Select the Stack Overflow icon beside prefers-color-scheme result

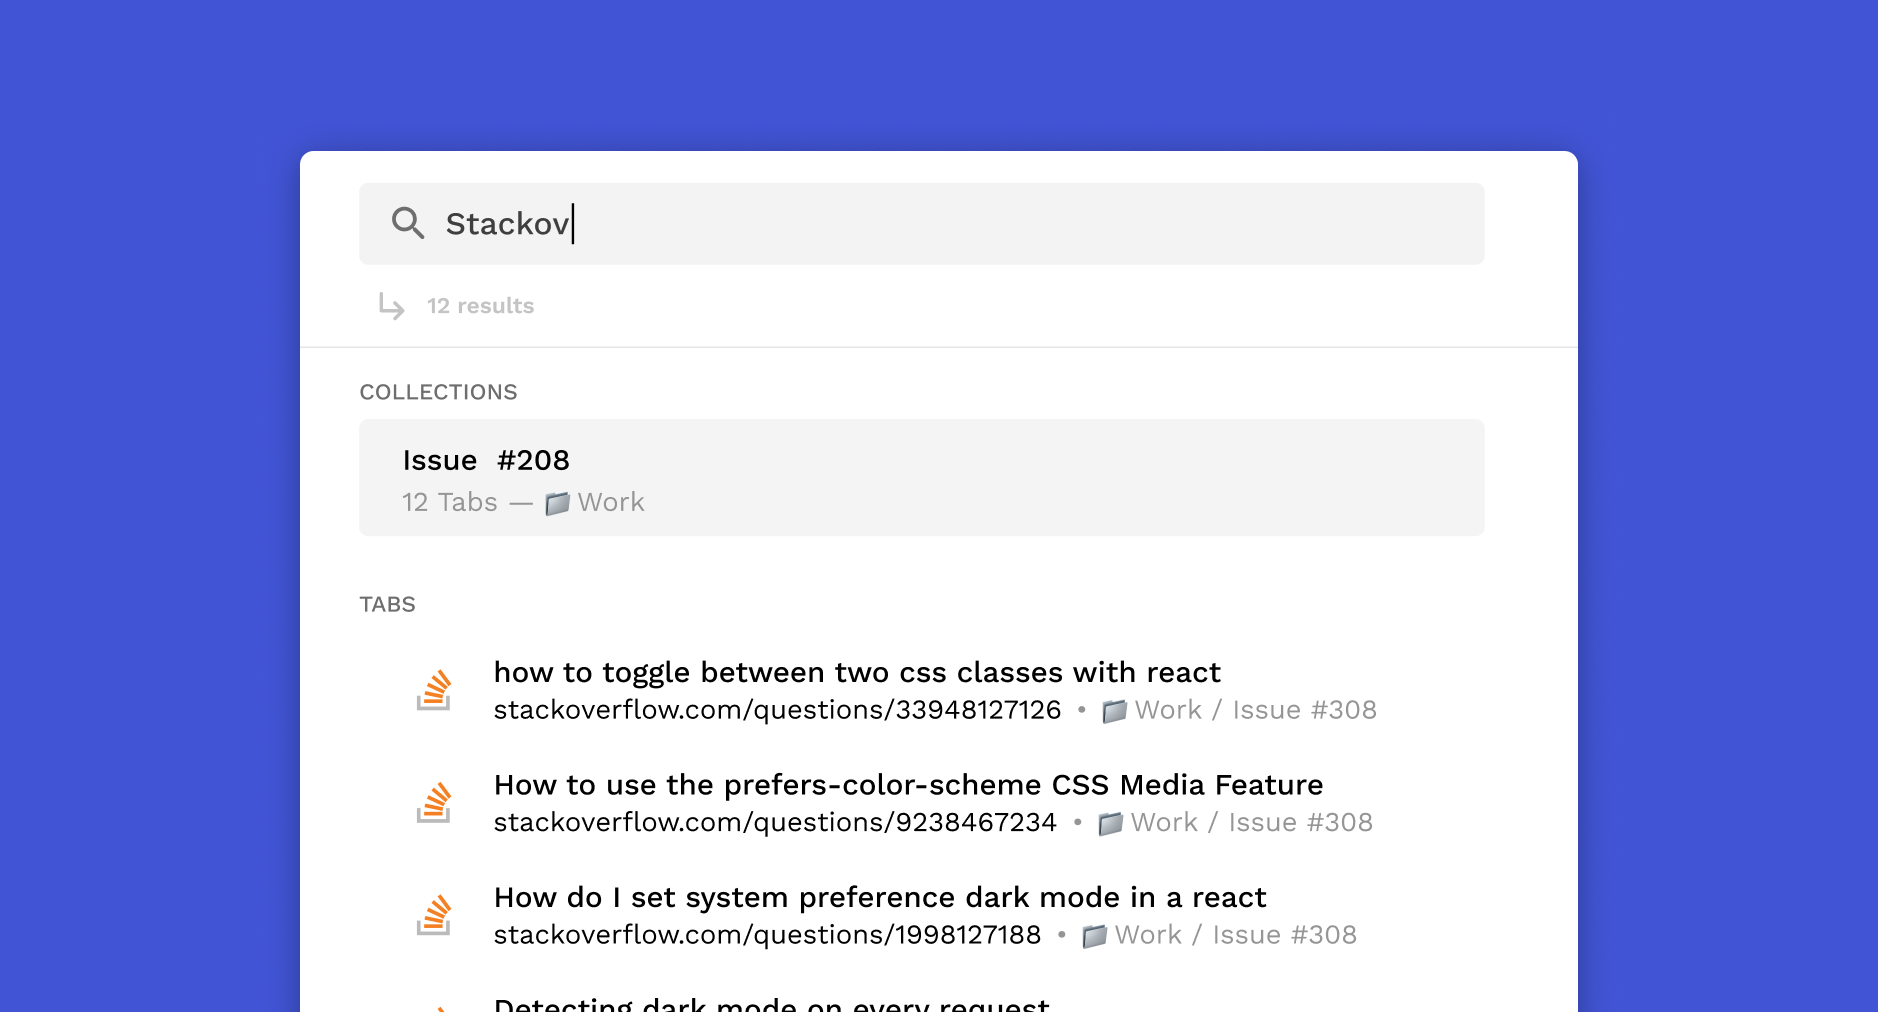(436, 802)
